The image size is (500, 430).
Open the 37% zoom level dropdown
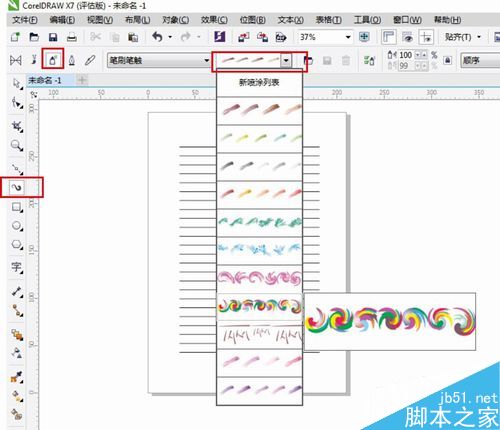pyautogui.click(x=348, y=37)
